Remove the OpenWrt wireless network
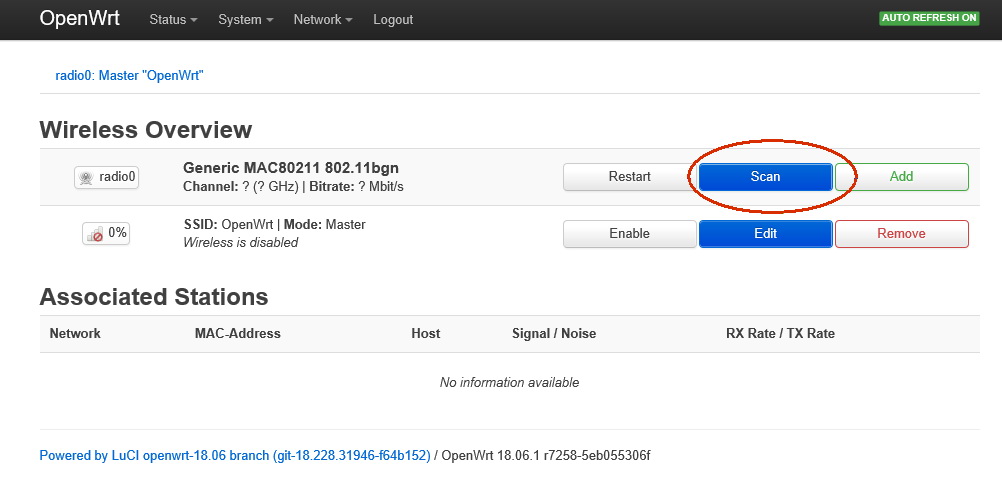This screenshot has width=1002, height=490. coord(902,234)
